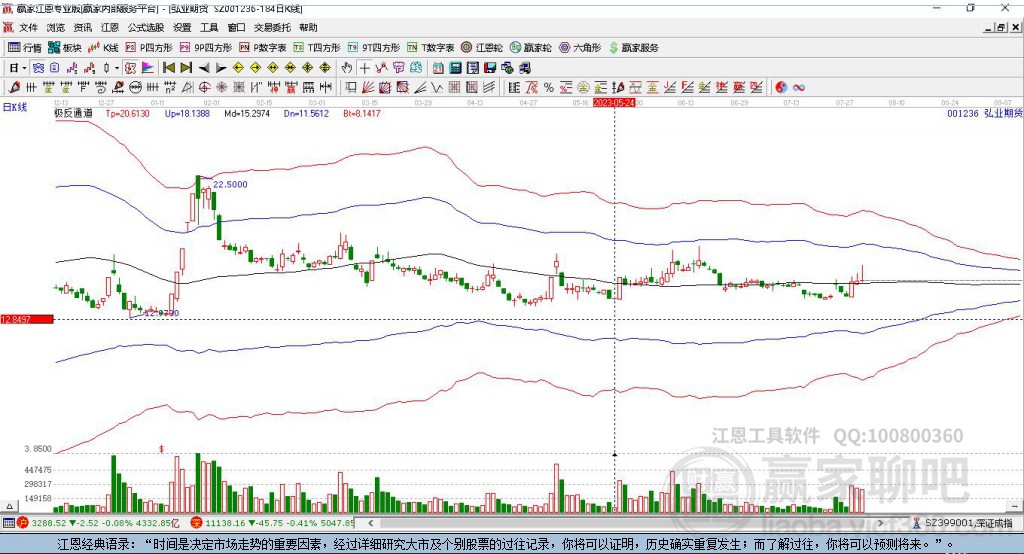
Task: Select the red target circle tool
Action: tap(204, 88)
